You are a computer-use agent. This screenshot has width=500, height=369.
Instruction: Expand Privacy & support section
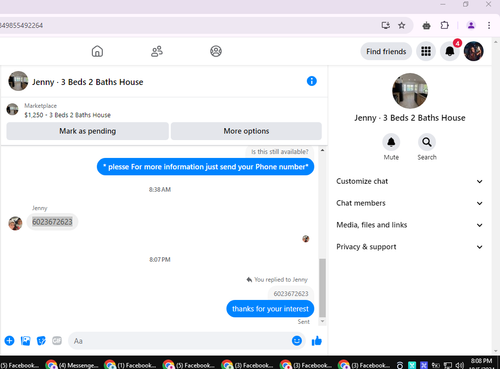point(410,247)
